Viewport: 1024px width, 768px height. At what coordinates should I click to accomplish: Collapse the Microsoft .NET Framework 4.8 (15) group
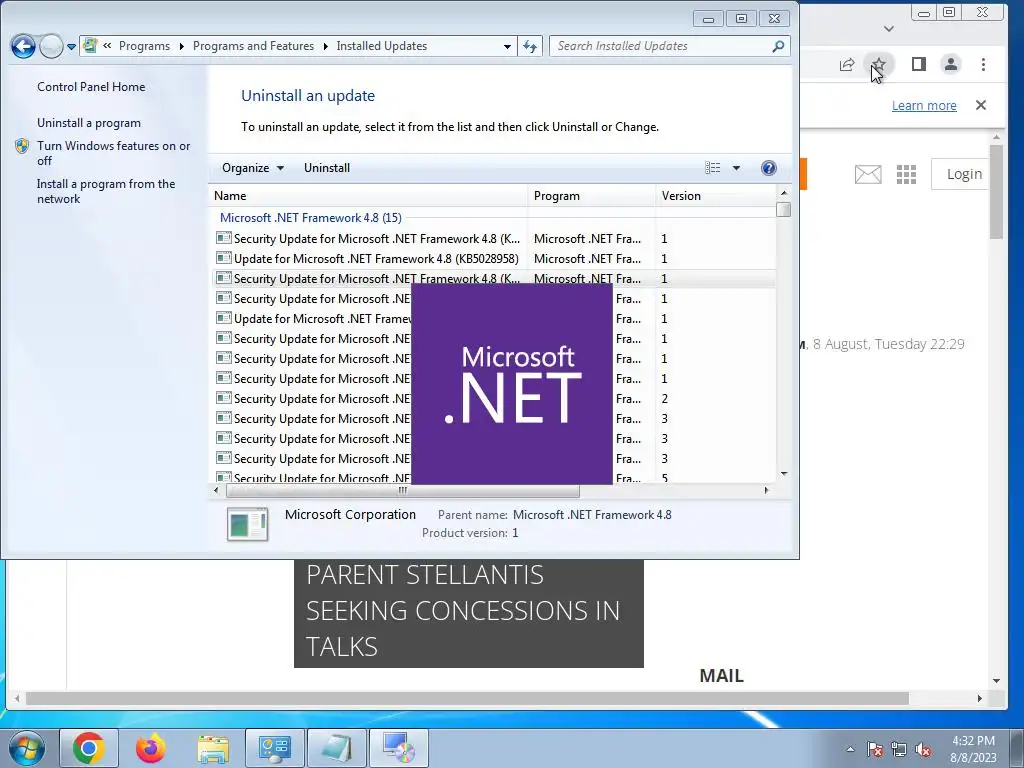tap(310, 217)
